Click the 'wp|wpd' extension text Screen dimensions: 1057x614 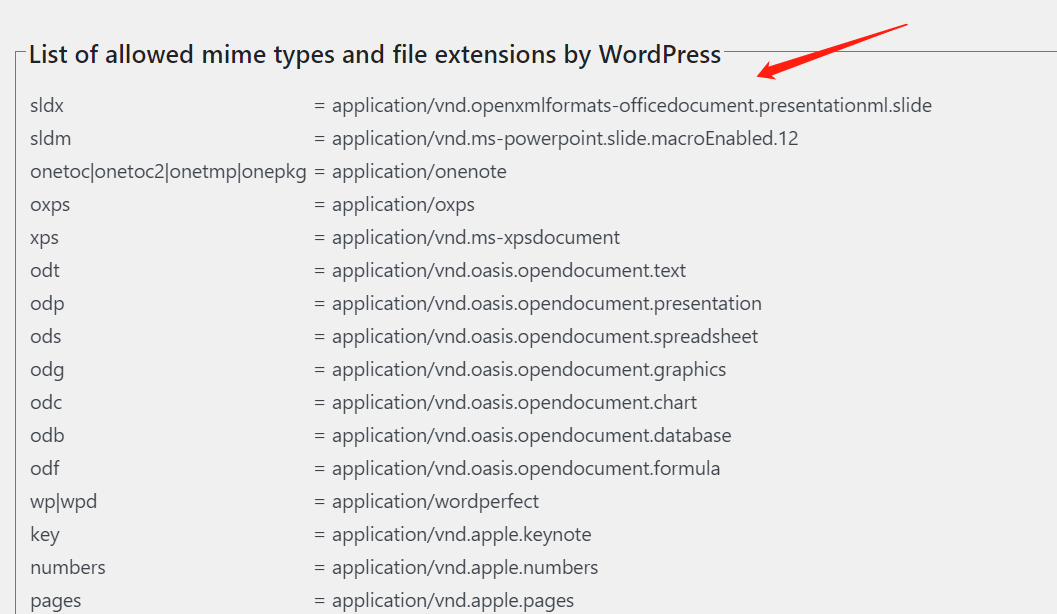(x=63, y=502)
